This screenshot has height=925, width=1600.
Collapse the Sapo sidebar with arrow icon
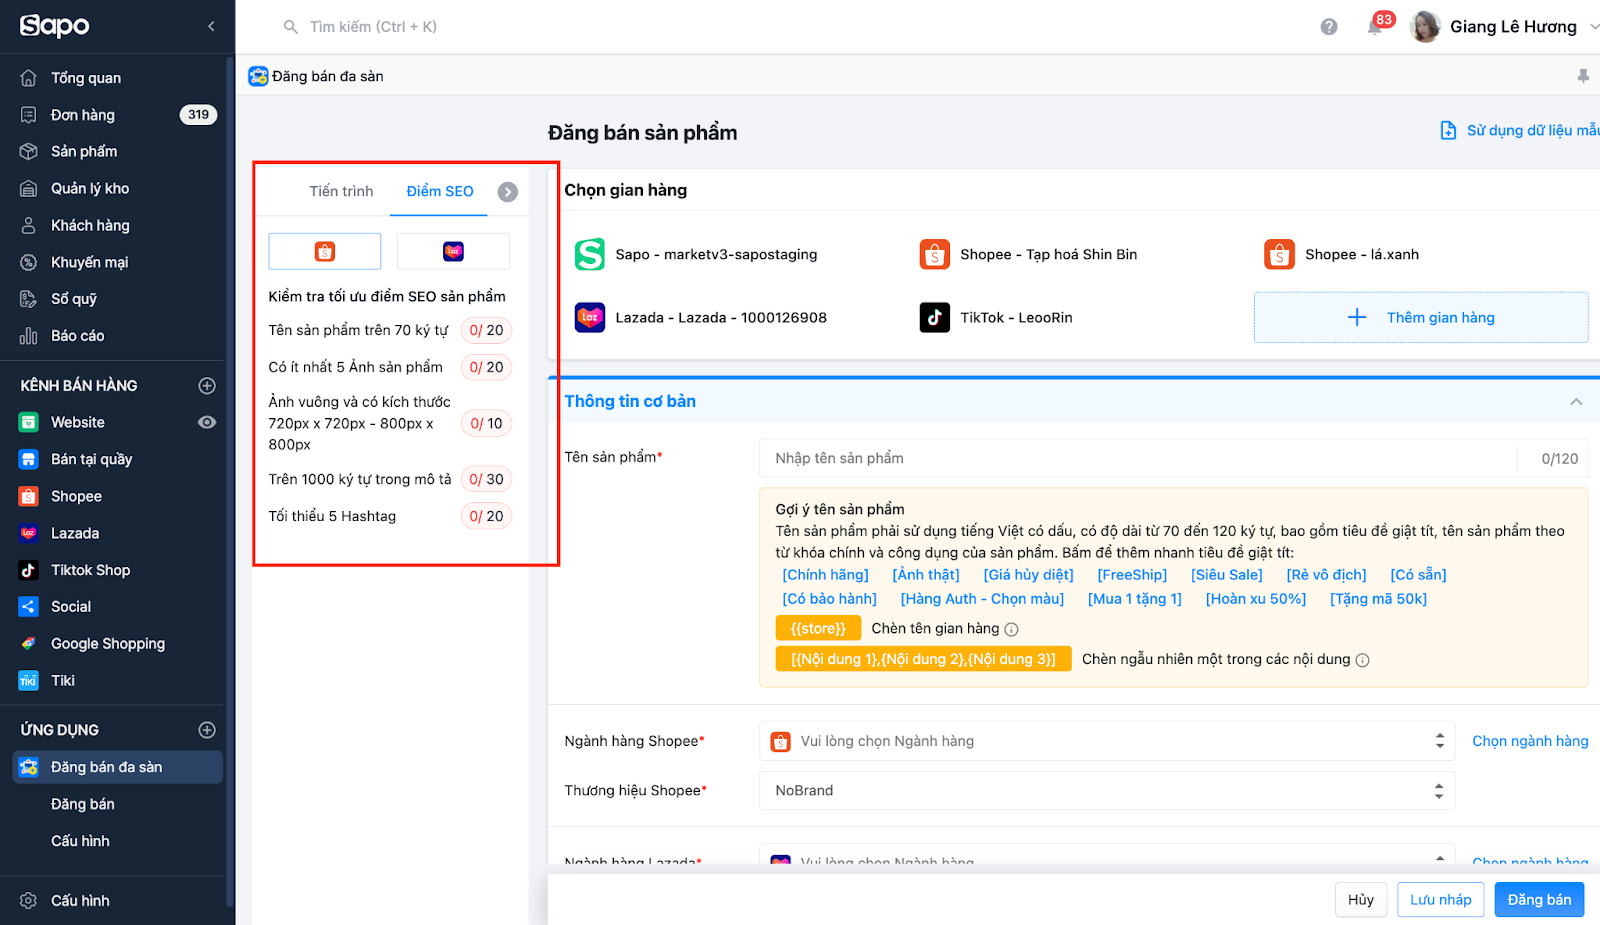[211, 26]
